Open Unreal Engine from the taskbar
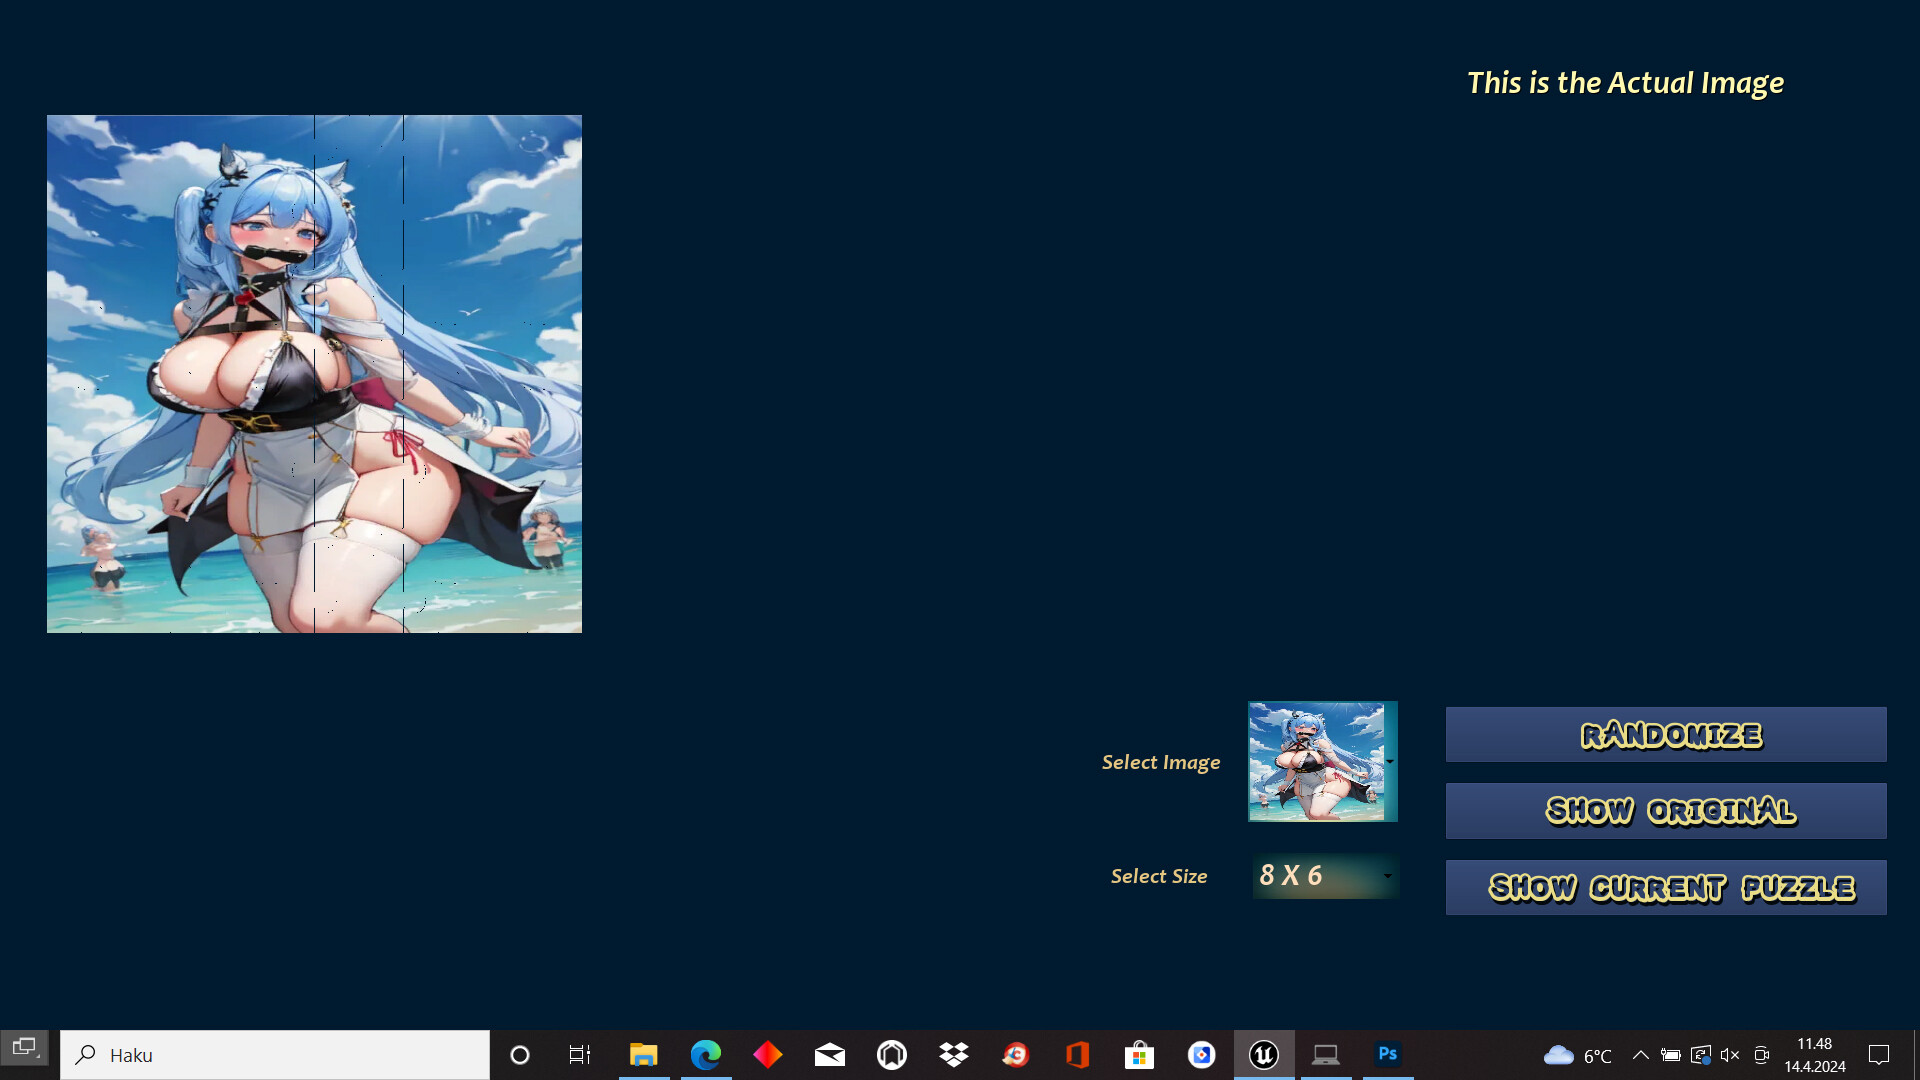This screenshot has width=1920, height=1080. (1264, 1054)
